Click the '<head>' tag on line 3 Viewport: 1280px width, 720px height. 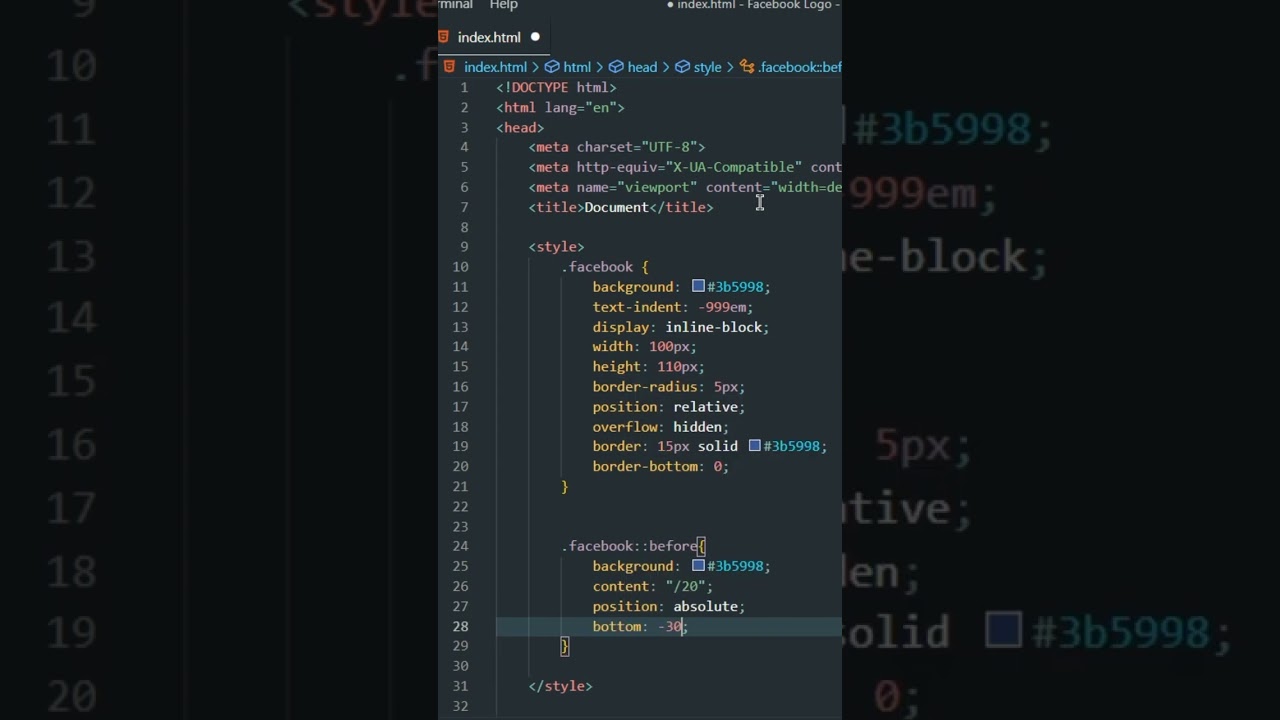coord(520,127)
